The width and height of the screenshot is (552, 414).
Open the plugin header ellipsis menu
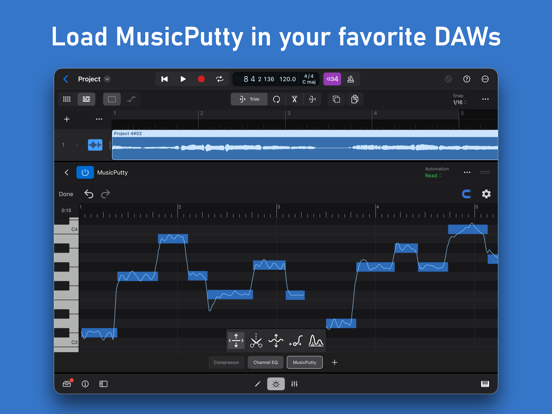(467, 172)
